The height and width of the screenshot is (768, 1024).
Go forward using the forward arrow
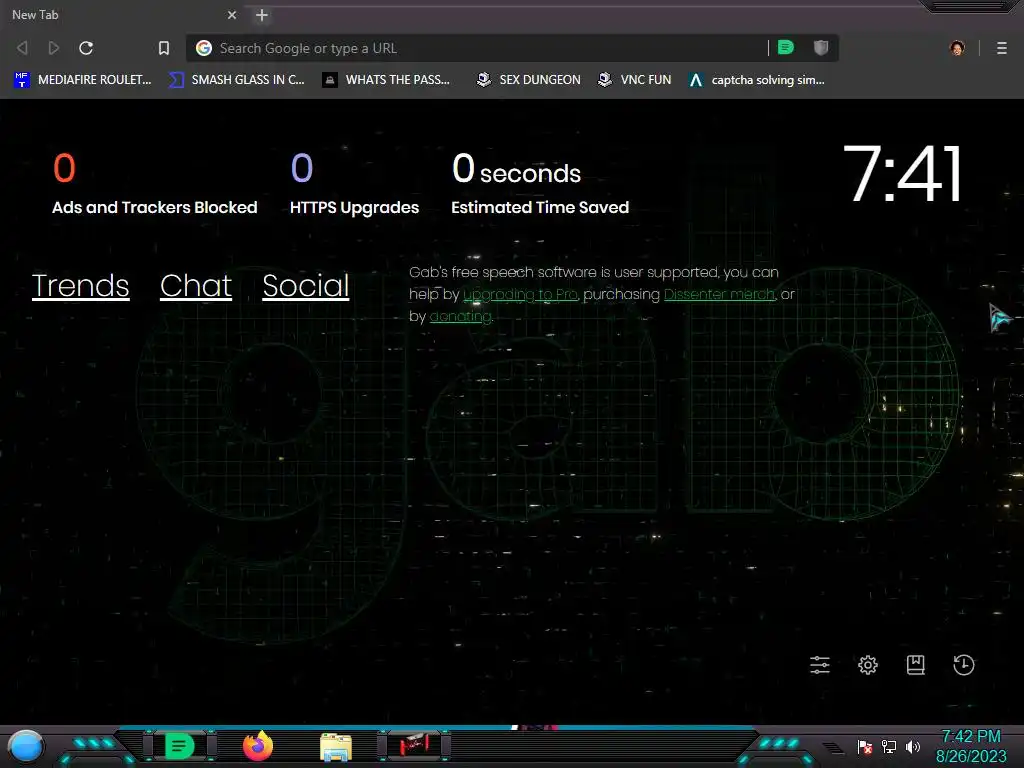click(54, 48)
